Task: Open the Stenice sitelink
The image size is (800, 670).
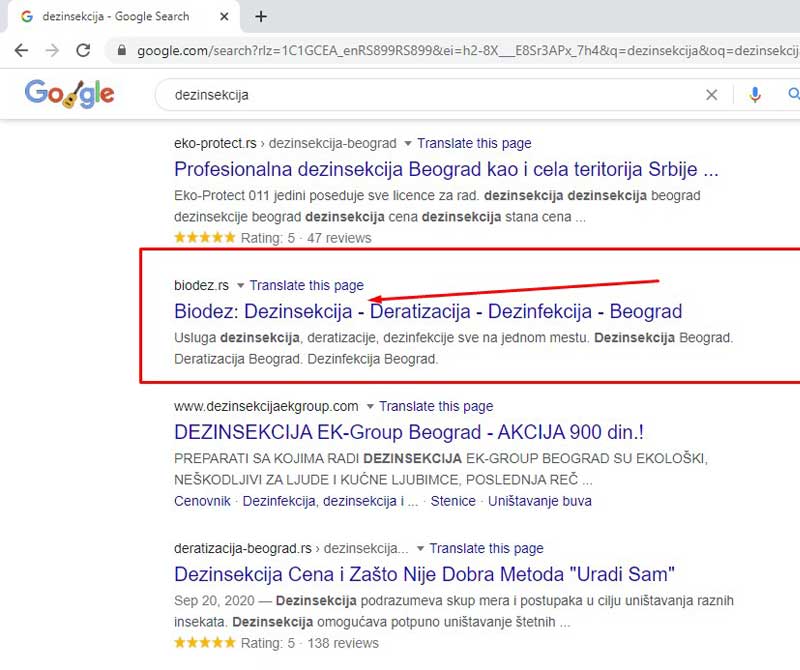Action: [453, 501]
